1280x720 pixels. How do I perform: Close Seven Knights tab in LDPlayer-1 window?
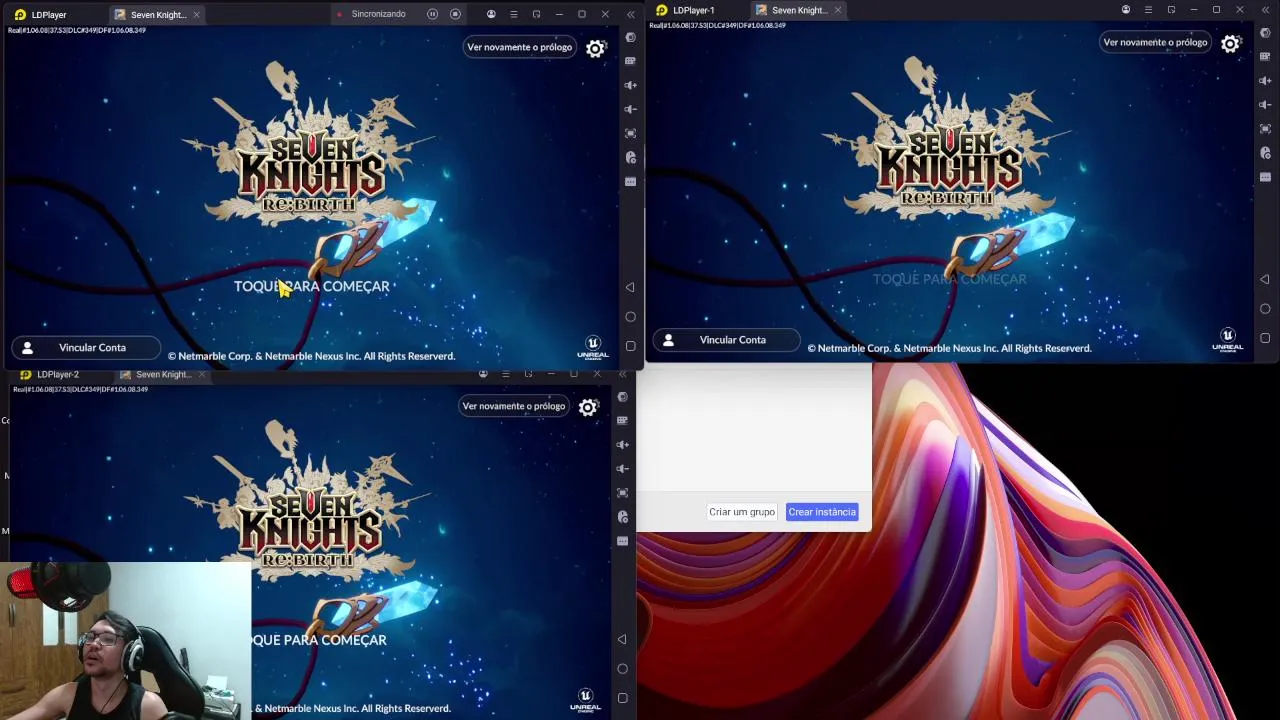point(837,10)
